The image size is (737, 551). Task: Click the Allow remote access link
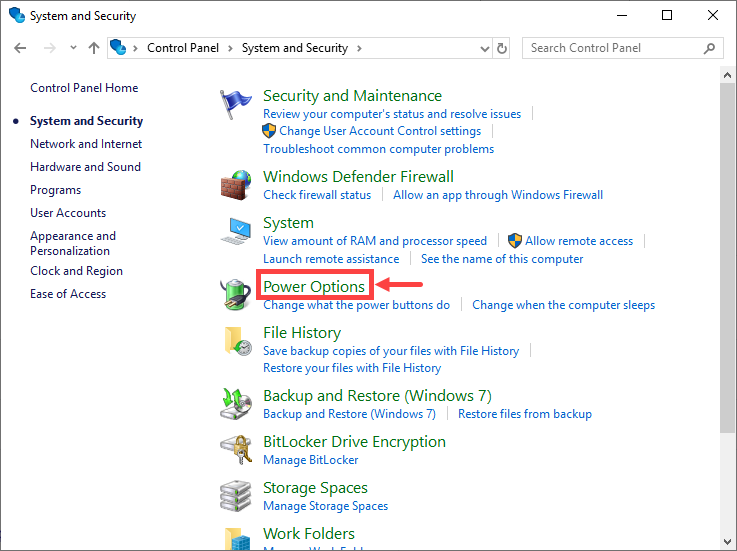(579, 241)
